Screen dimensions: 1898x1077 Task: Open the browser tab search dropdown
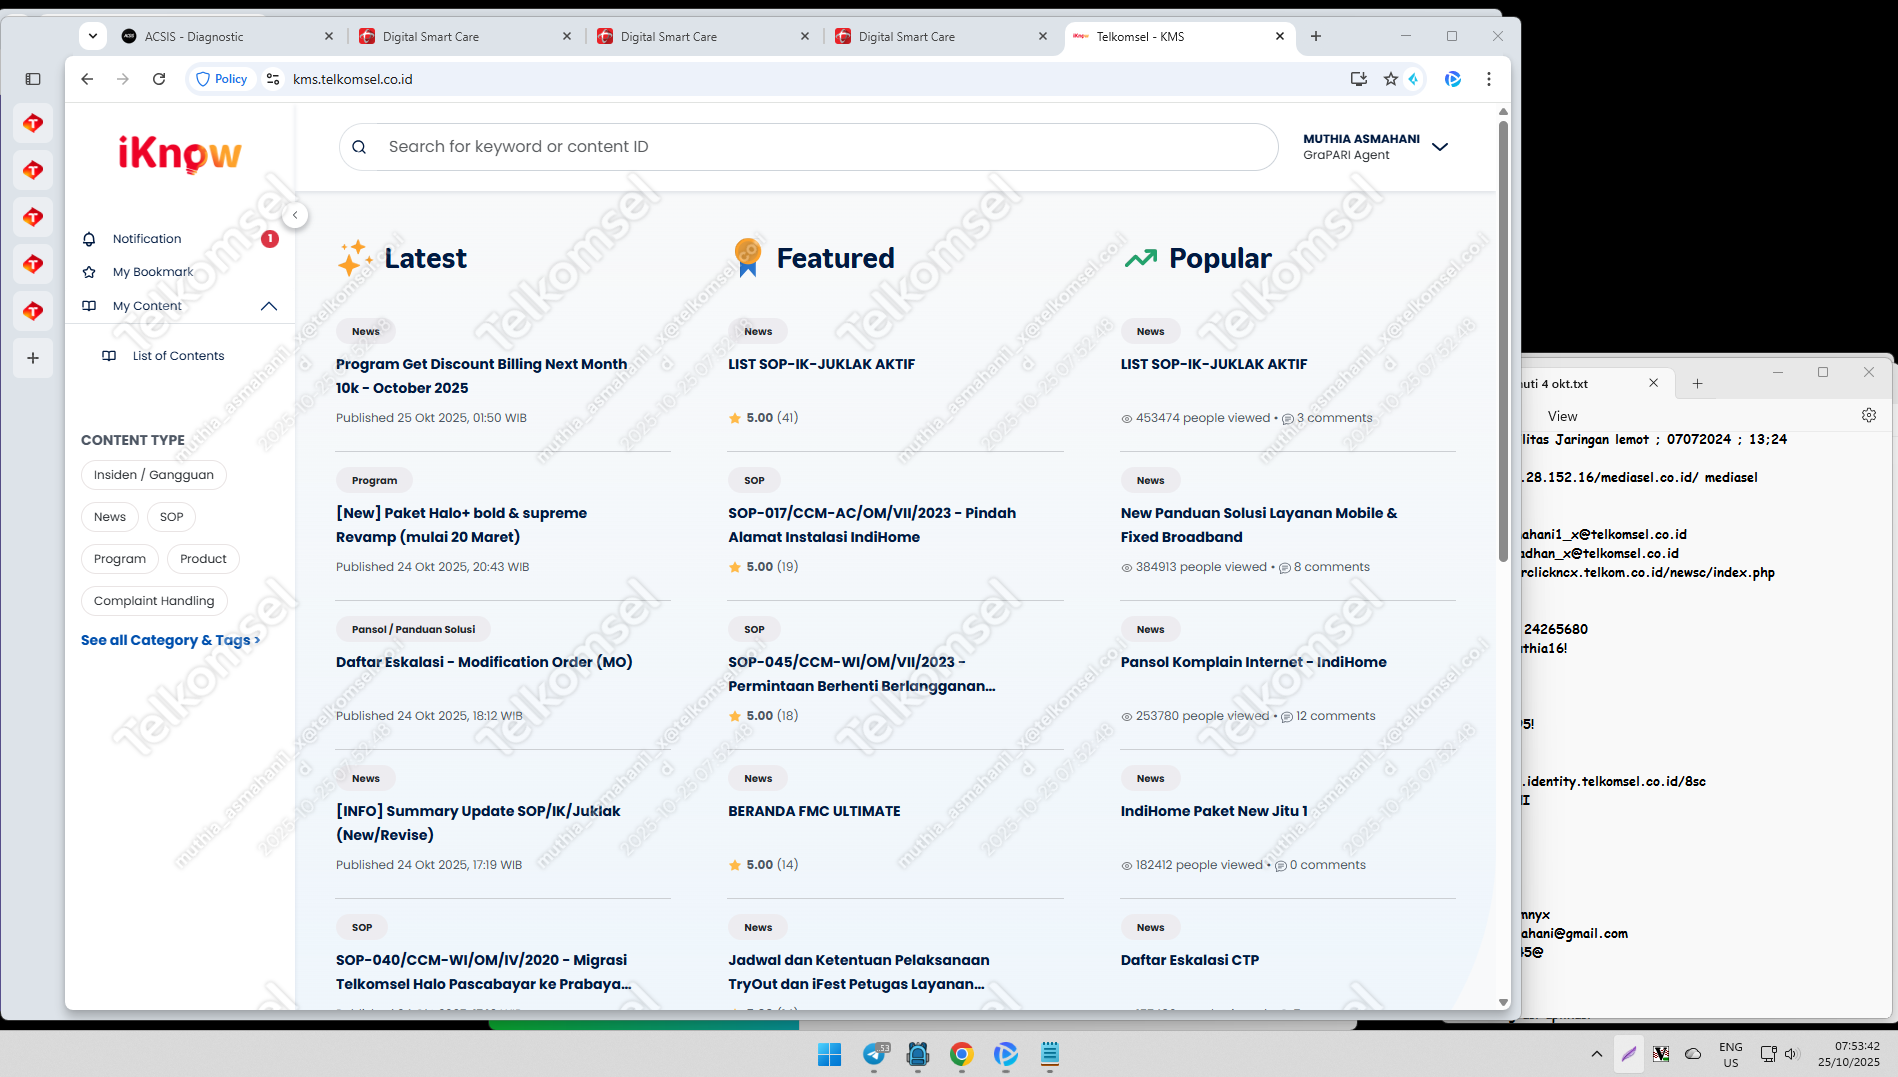pos(93,36)
